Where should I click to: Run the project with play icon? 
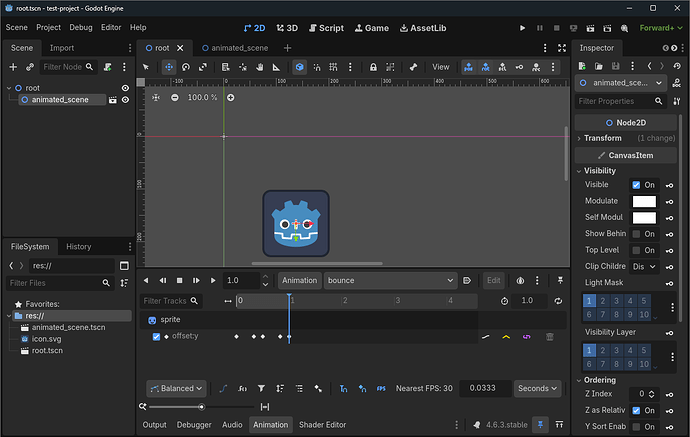coord(522,28)
